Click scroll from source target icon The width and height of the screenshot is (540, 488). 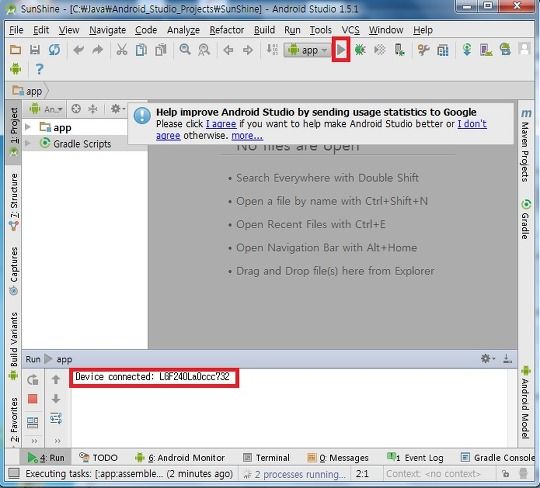[76, 109]
